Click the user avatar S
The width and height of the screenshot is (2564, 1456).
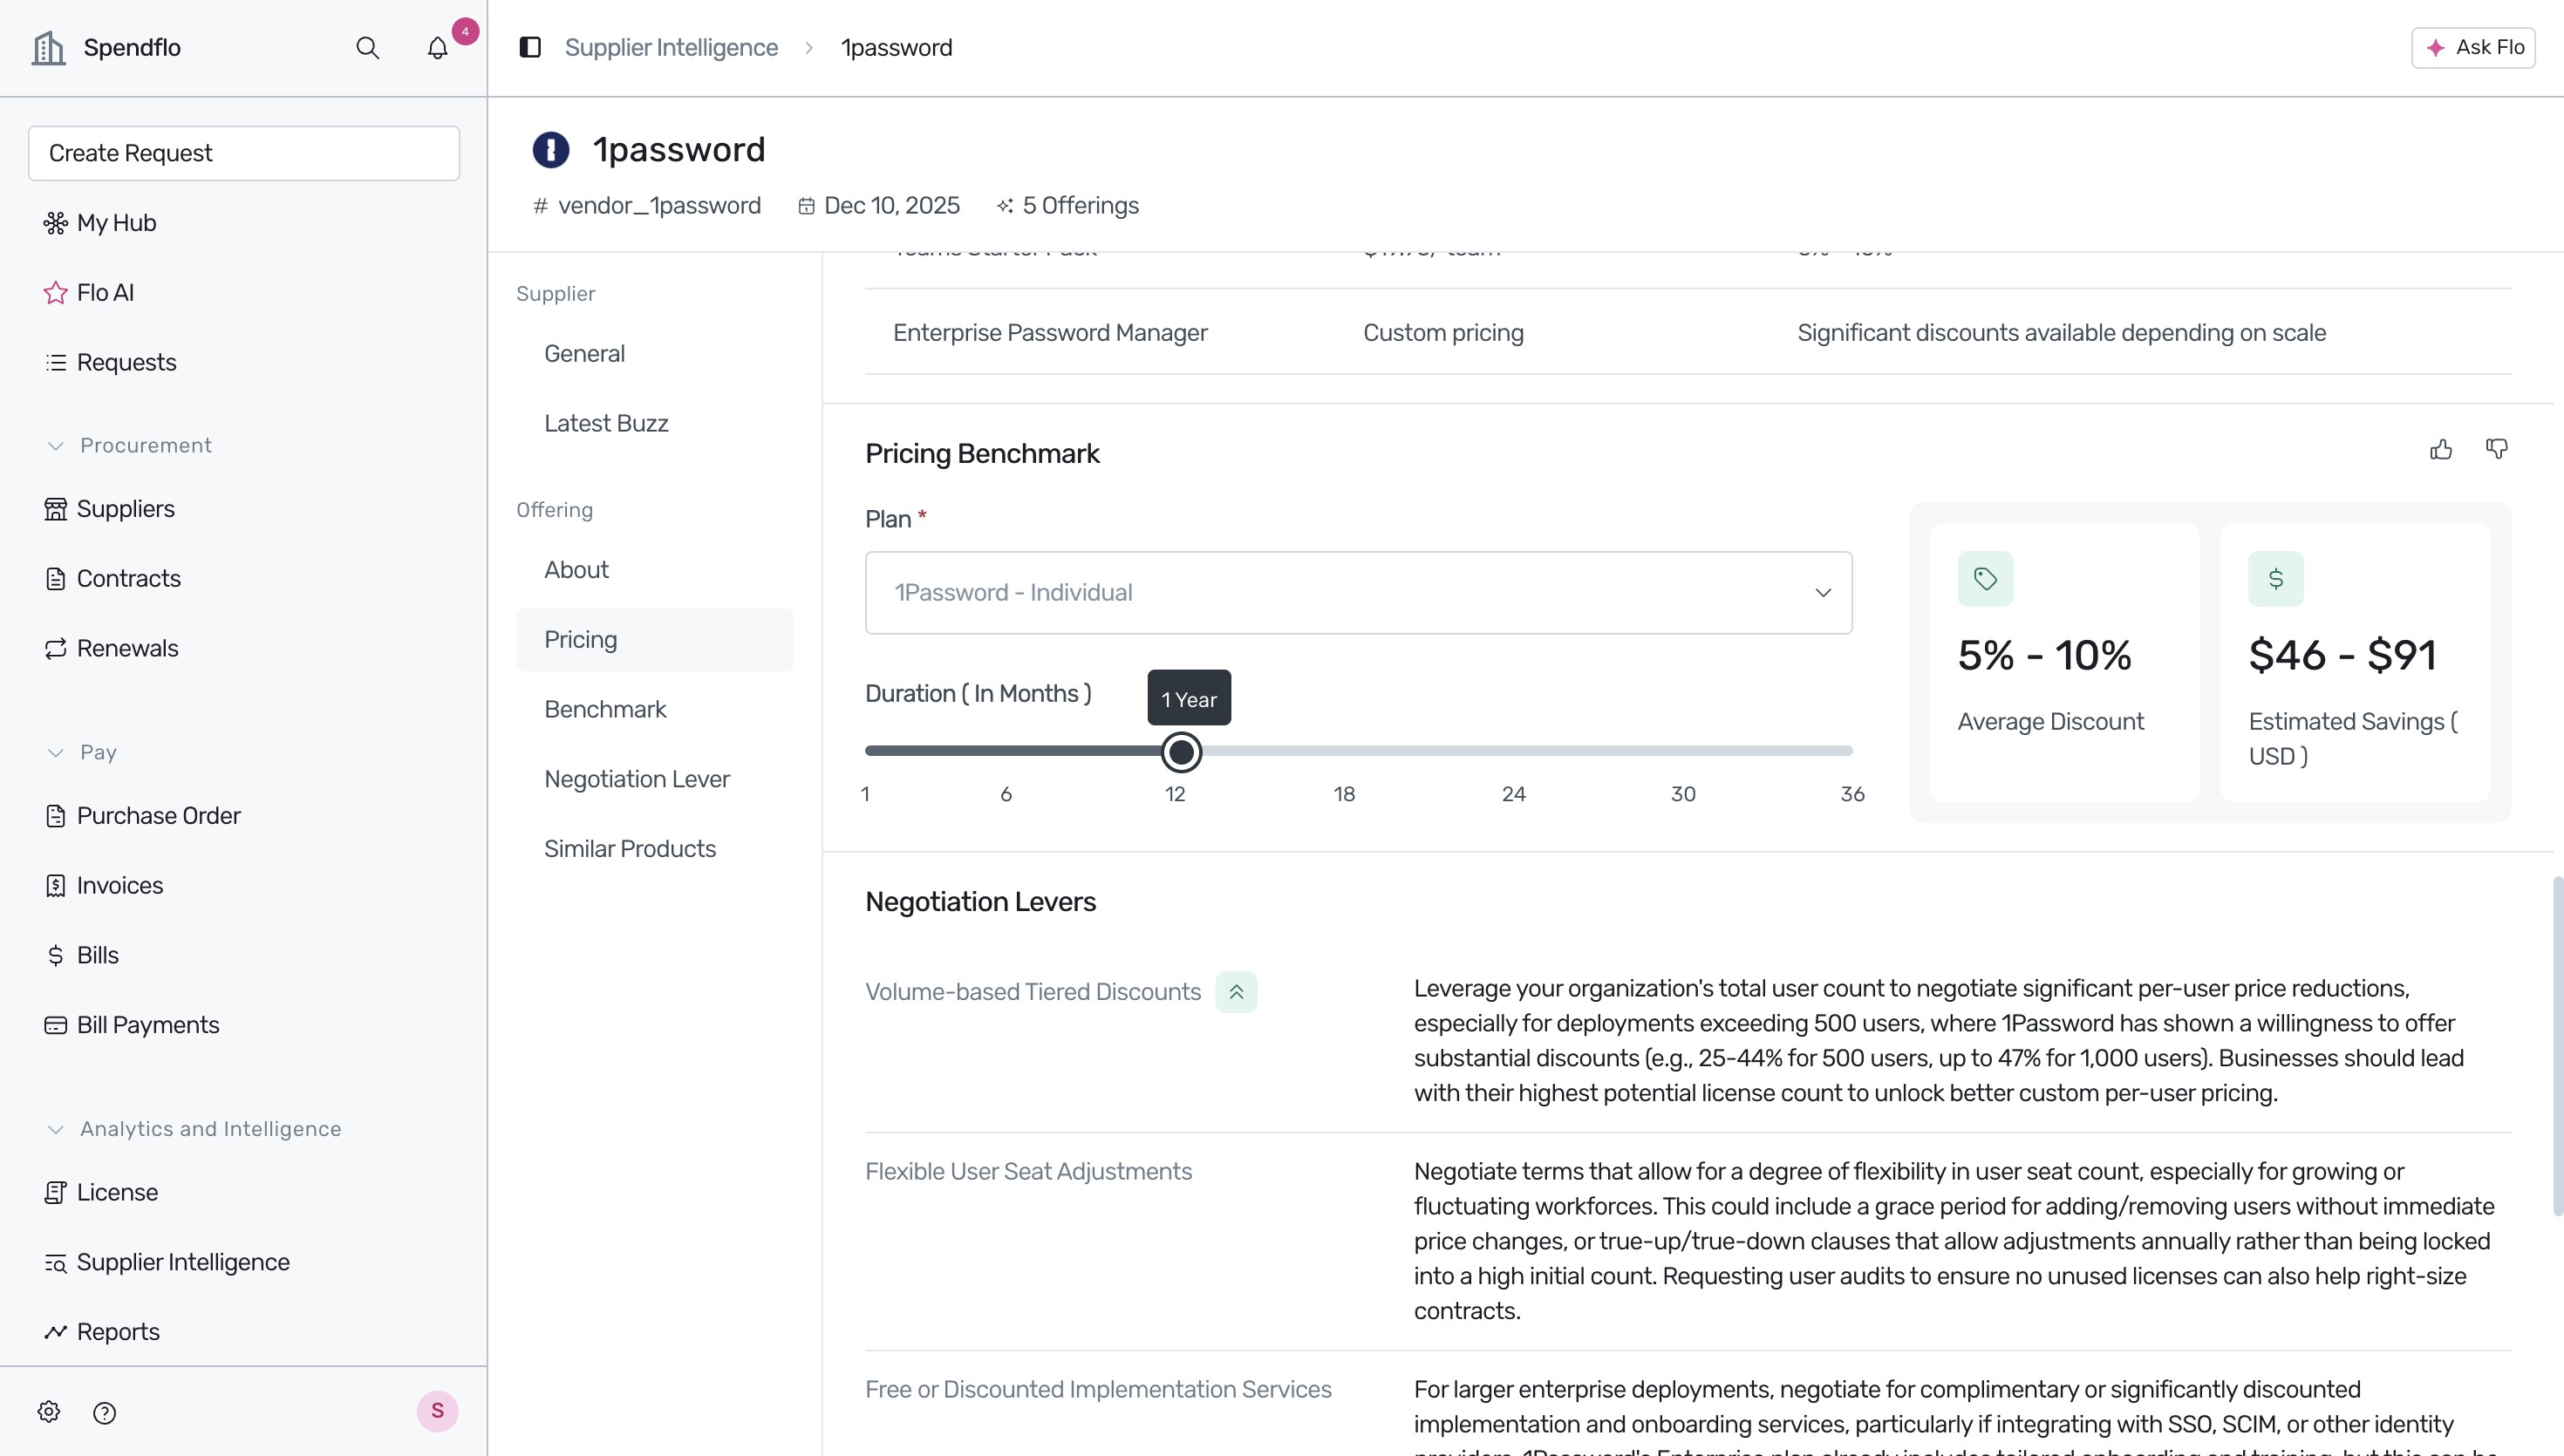(437, 1411)
